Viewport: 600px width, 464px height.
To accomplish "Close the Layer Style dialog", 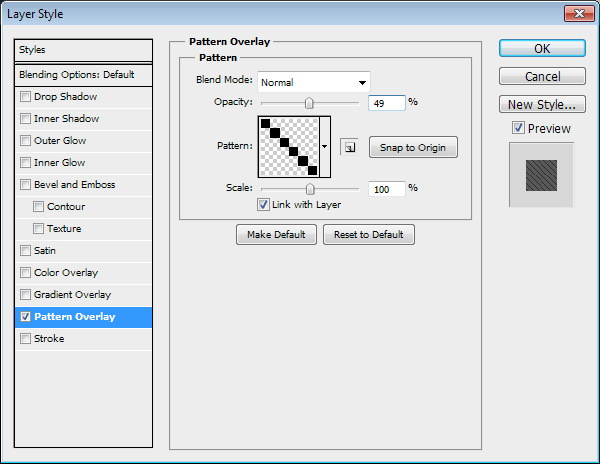I will (x=579, y=14).
